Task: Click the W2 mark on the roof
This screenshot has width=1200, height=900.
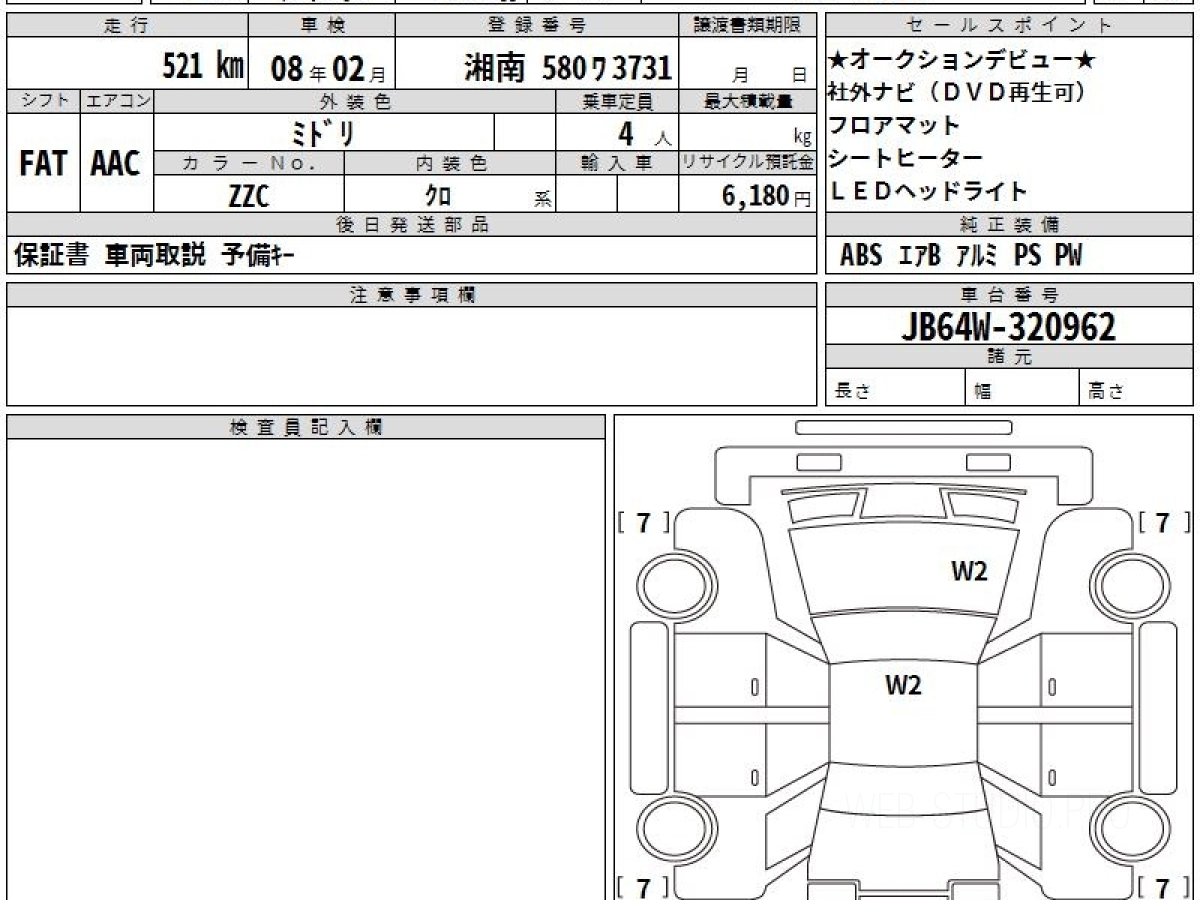Action: pos(903,686)
